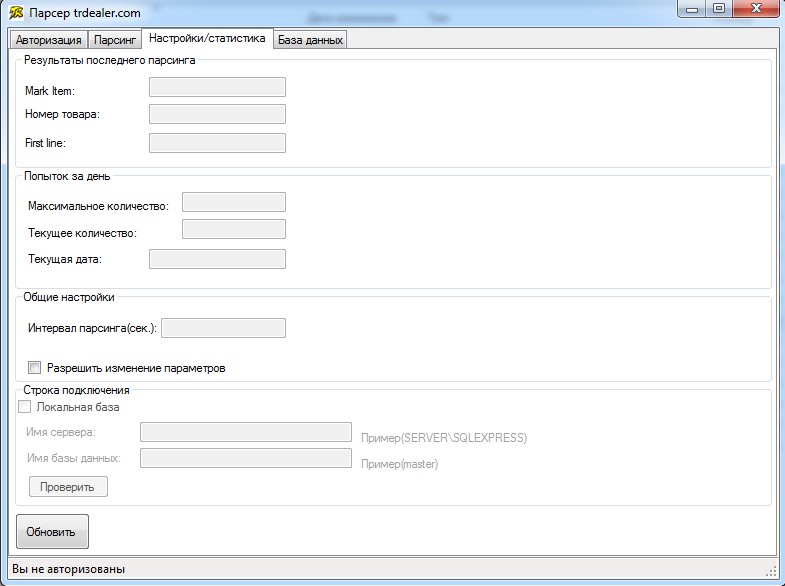Click the First line: label

coord(46,143)
